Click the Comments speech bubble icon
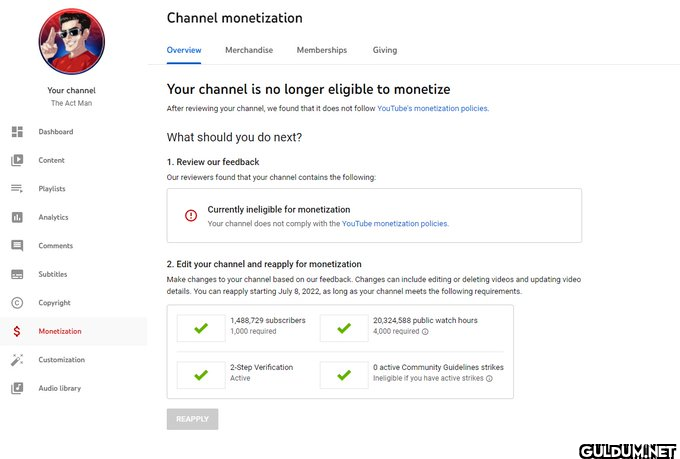 pyautogui.click(x=17, y=246)
